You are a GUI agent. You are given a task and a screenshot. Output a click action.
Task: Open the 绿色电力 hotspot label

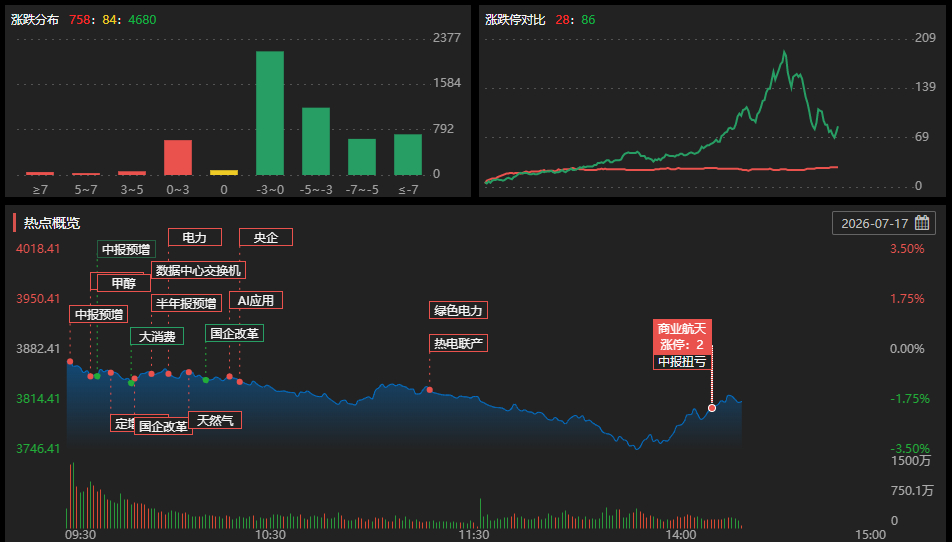(458, 310)
